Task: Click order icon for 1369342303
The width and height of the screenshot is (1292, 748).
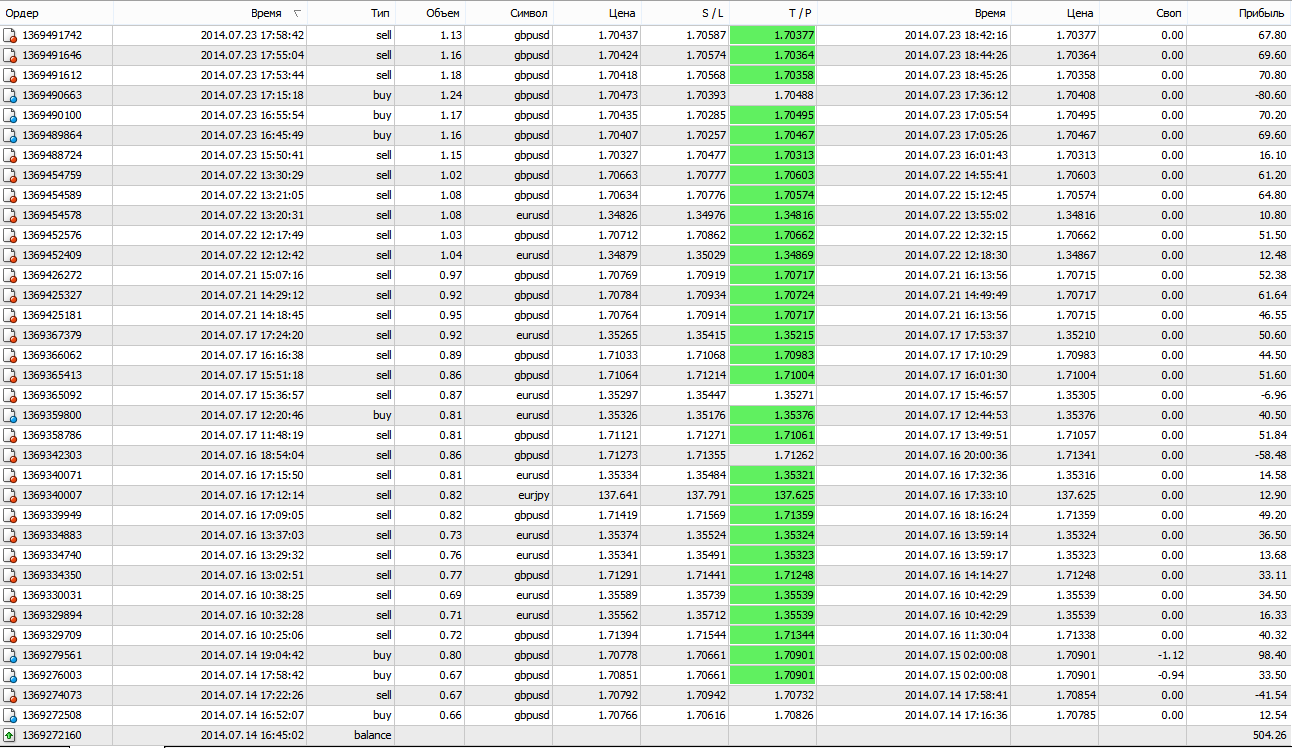Action: click(10, 455)
